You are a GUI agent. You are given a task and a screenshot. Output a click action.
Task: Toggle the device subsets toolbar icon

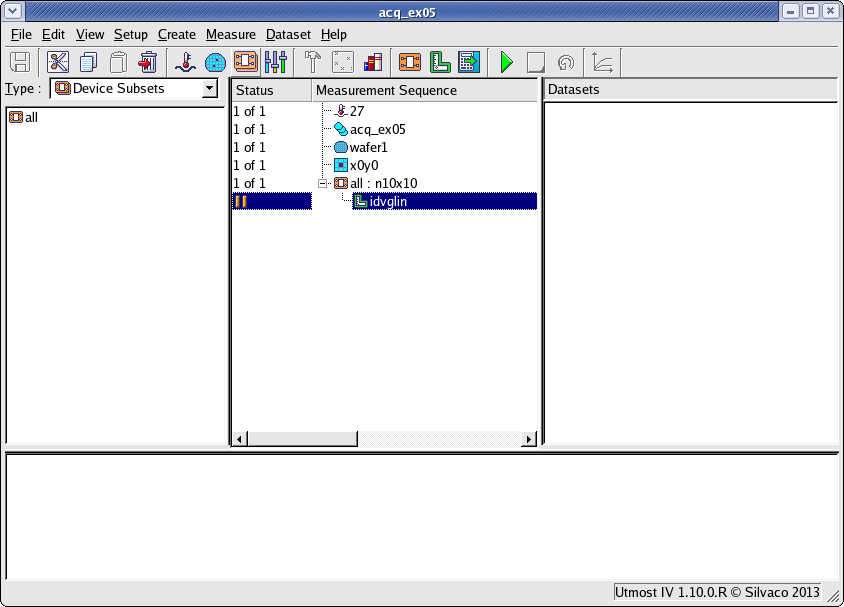coord(246,61)
